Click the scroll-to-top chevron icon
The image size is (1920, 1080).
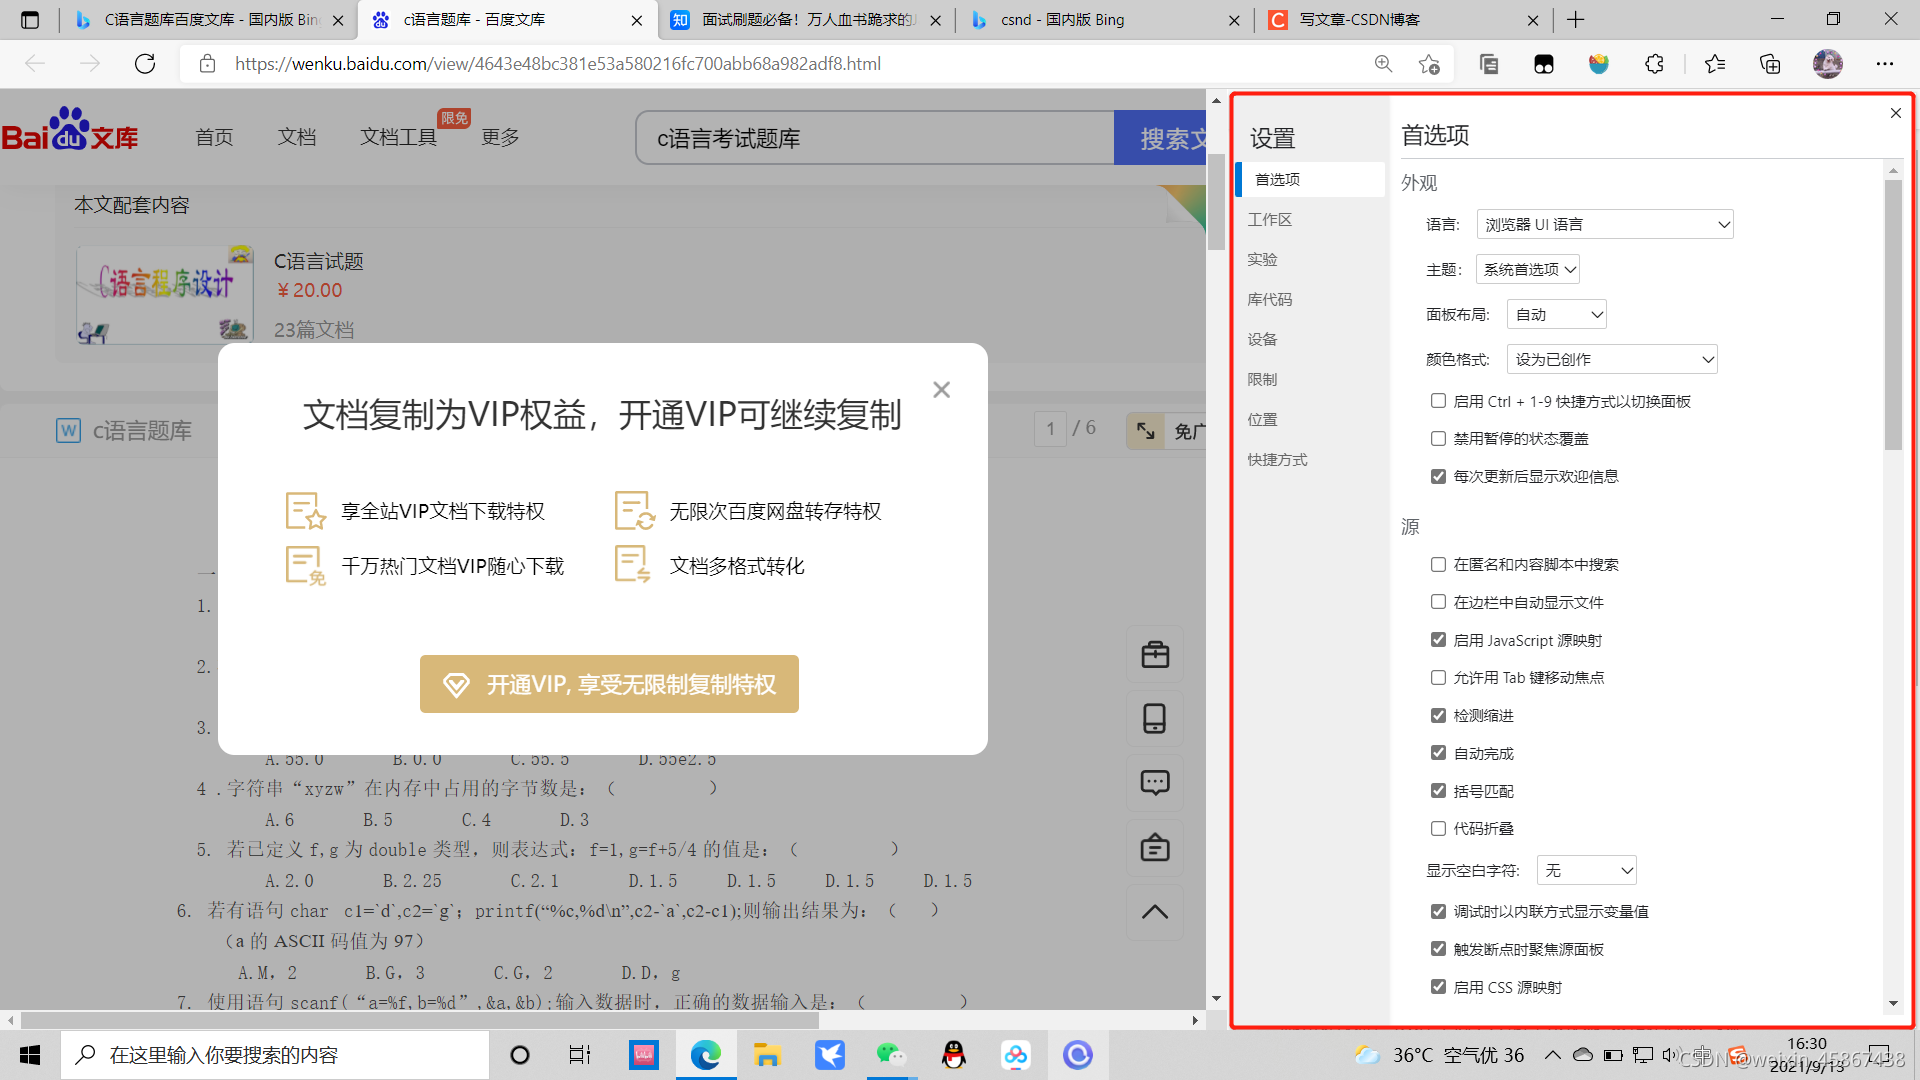click(1155, 911)
